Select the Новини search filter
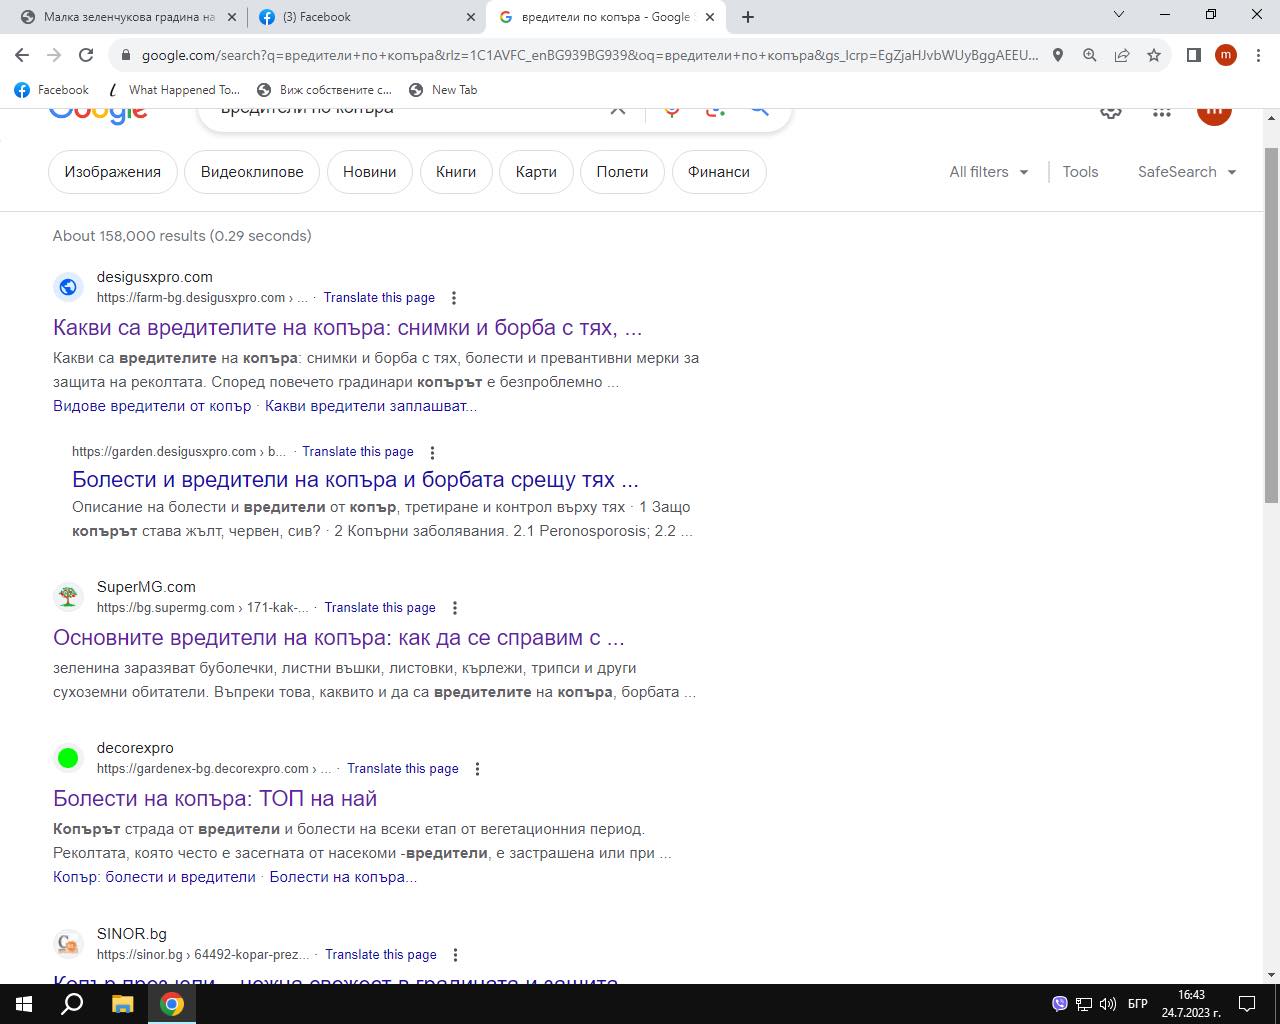Screen dimensions: 1280x1024 coord(369,172)
